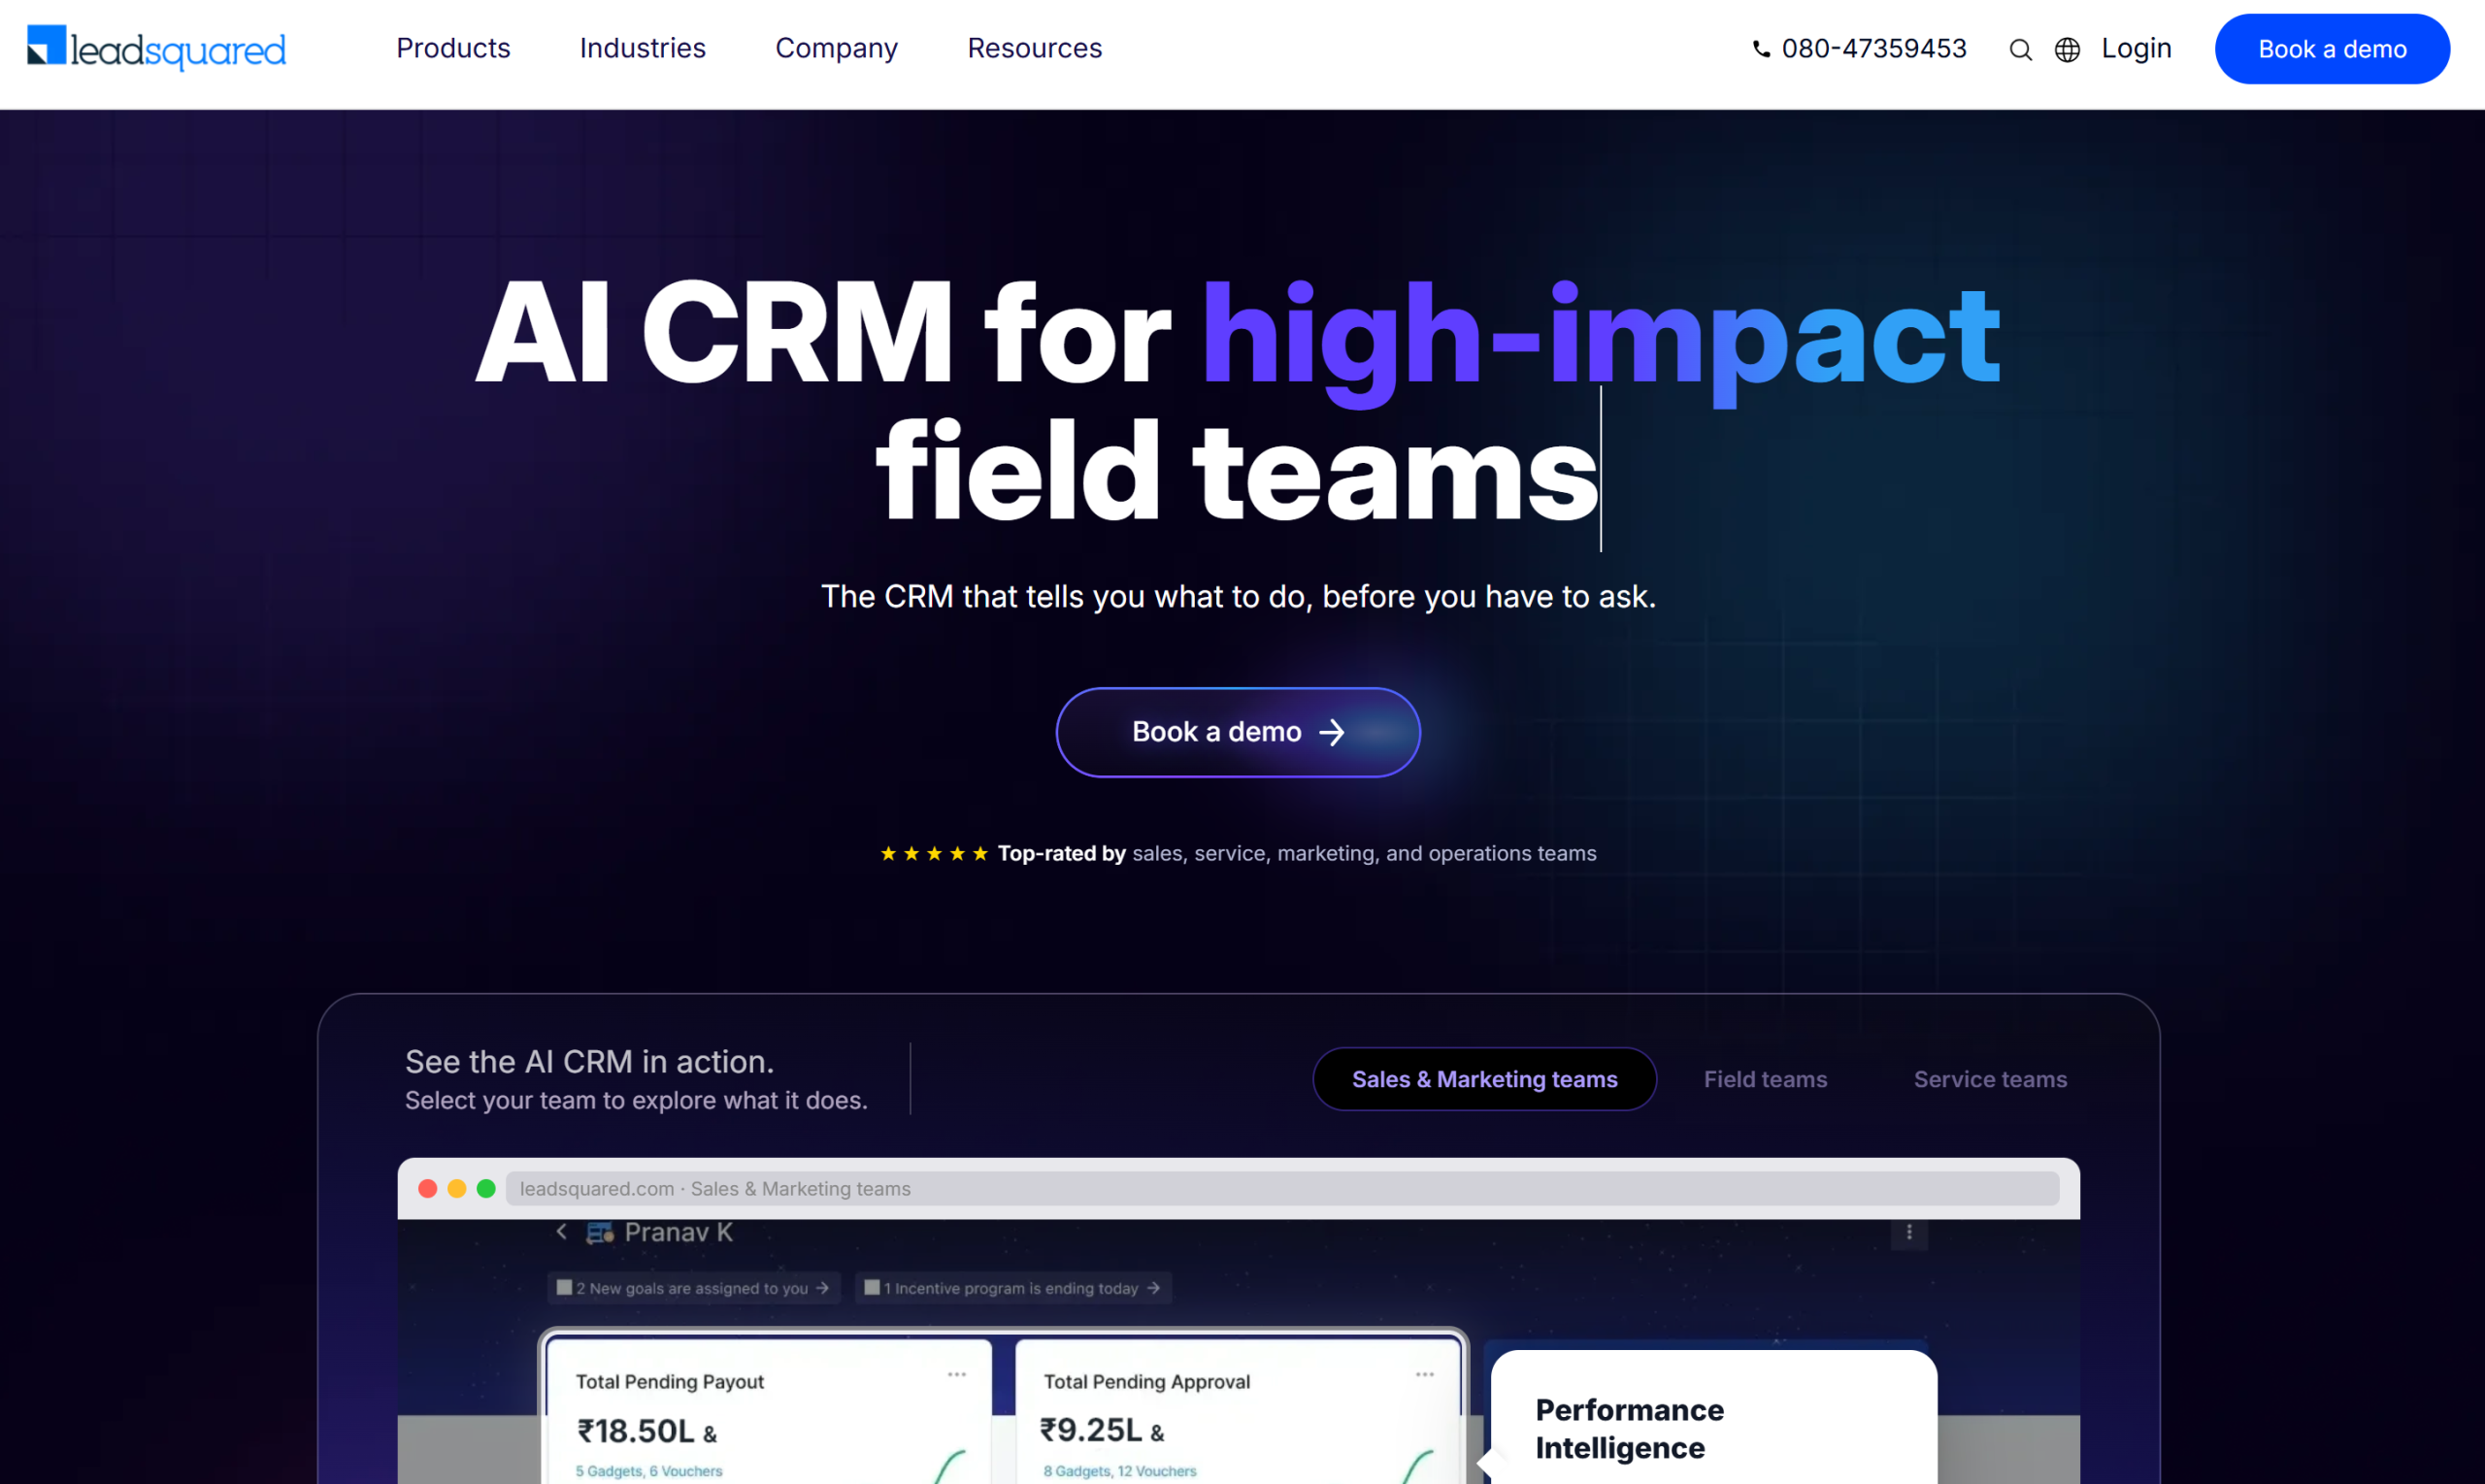2485x1484 pixels.
Task: Click the hero Book a demo button
Action: click(1238, 732)
